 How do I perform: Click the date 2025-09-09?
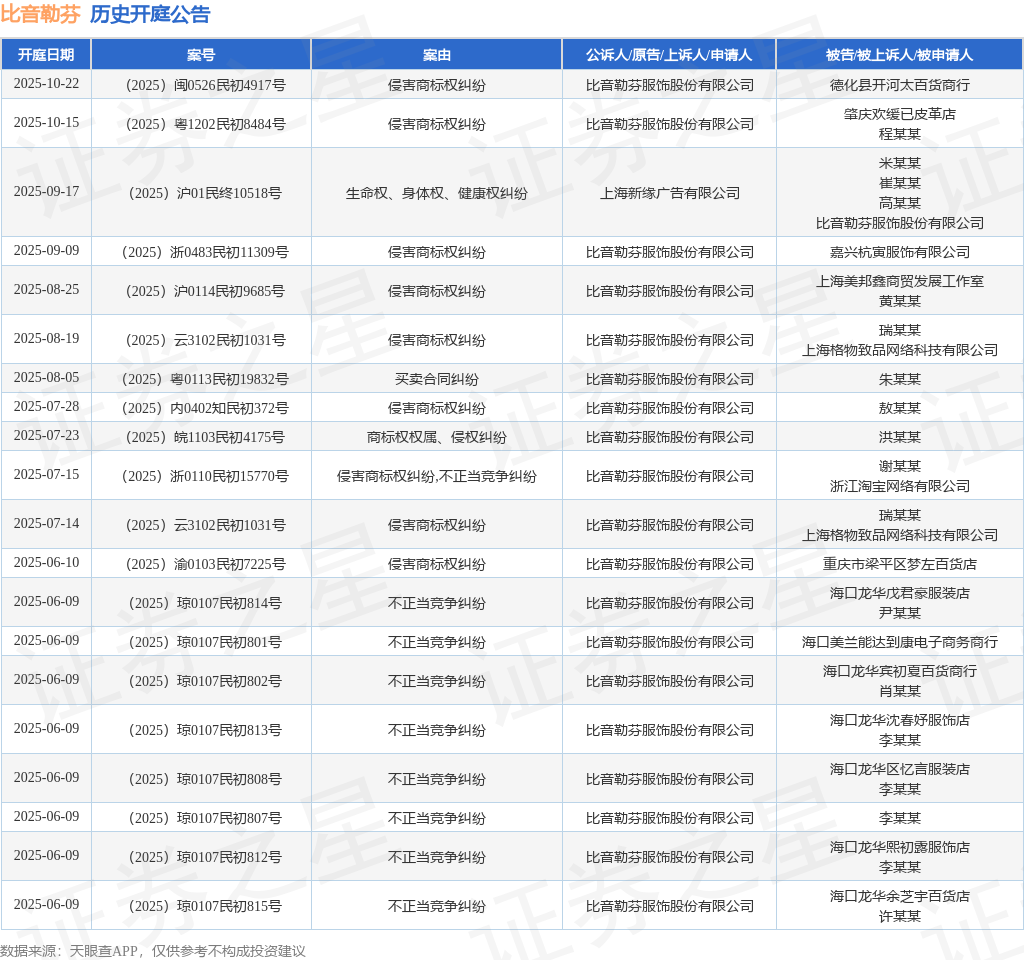(46, 251)
